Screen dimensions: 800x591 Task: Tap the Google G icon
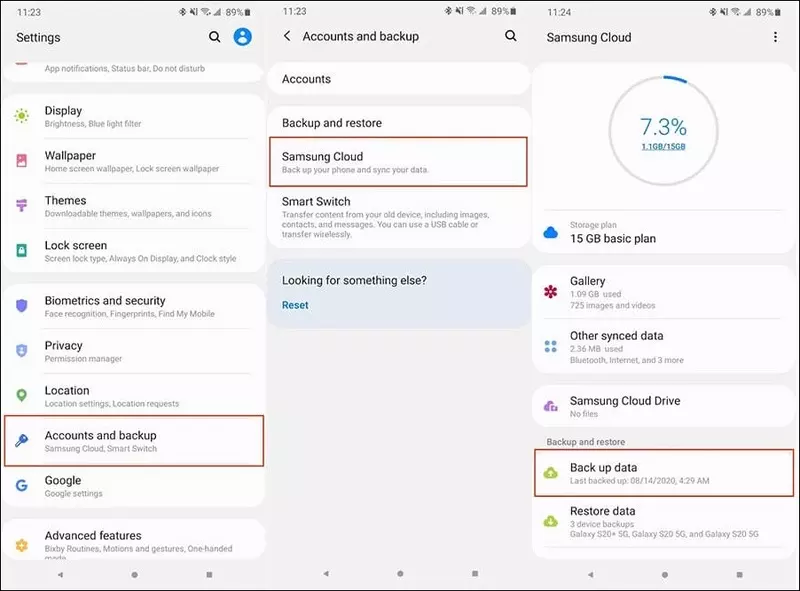click(x=21, y=485)
